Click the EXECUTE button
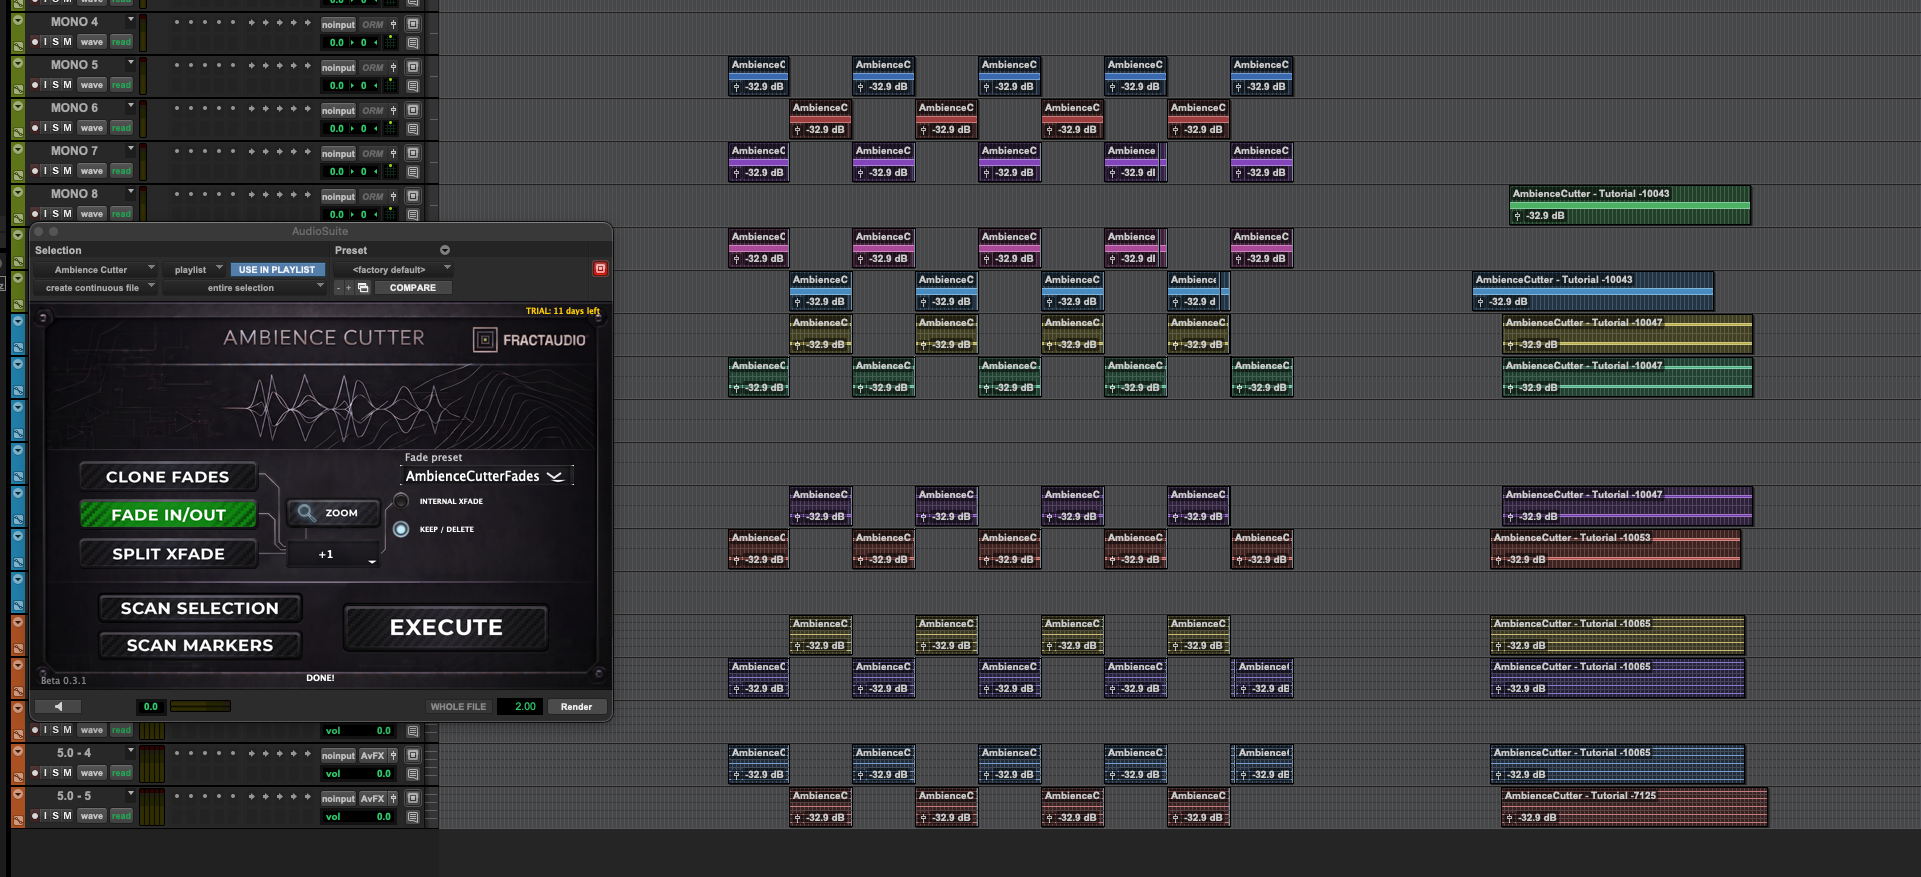 (446, 628)
